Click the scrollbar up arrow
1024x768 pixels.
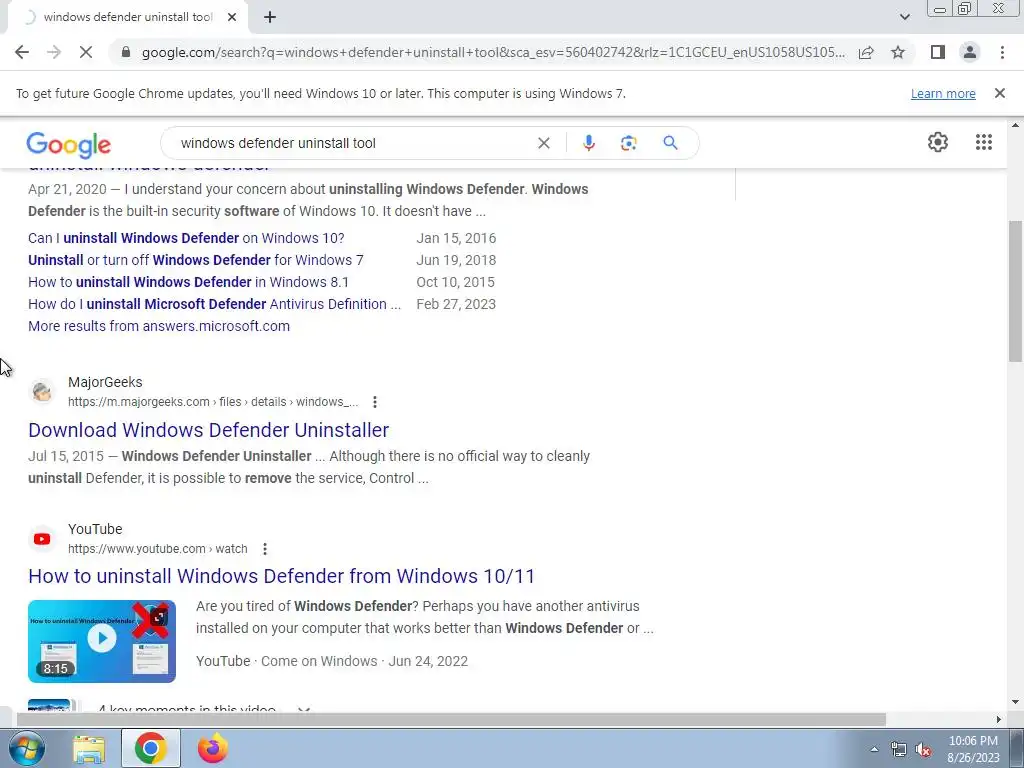pyautogui.click(x=1016, y=125)
